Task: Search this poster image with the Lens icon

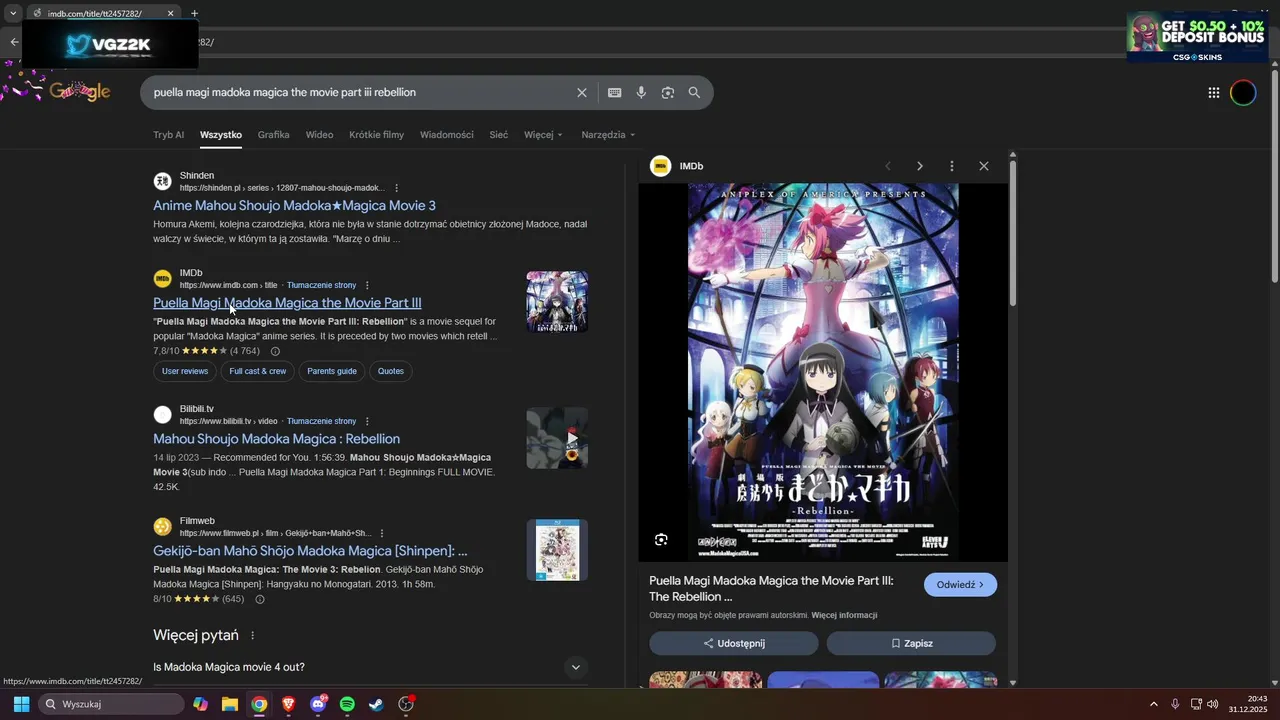Action: coord(661,540)
